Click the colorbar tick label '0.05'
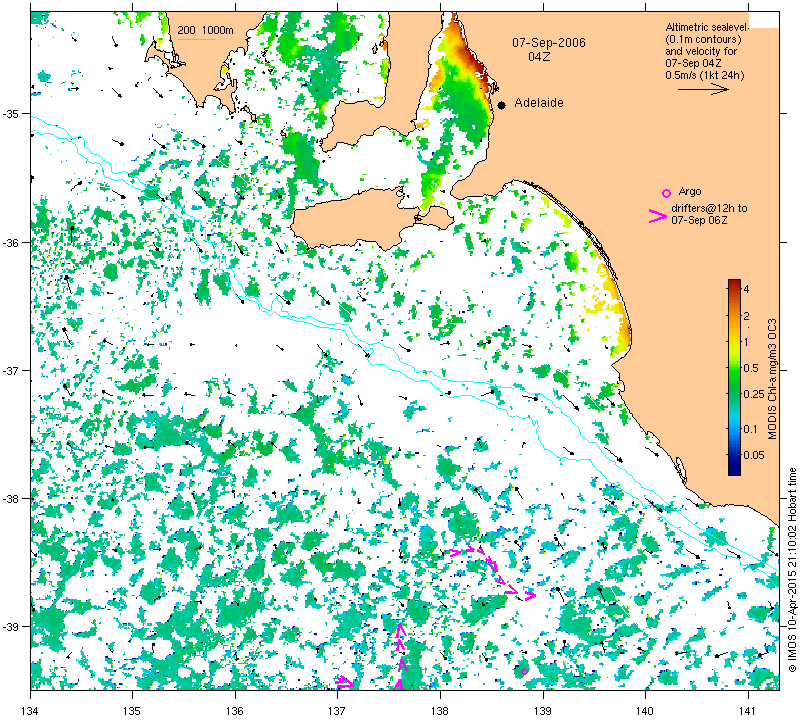Screen dimensions: 800x720 point(754,455)
